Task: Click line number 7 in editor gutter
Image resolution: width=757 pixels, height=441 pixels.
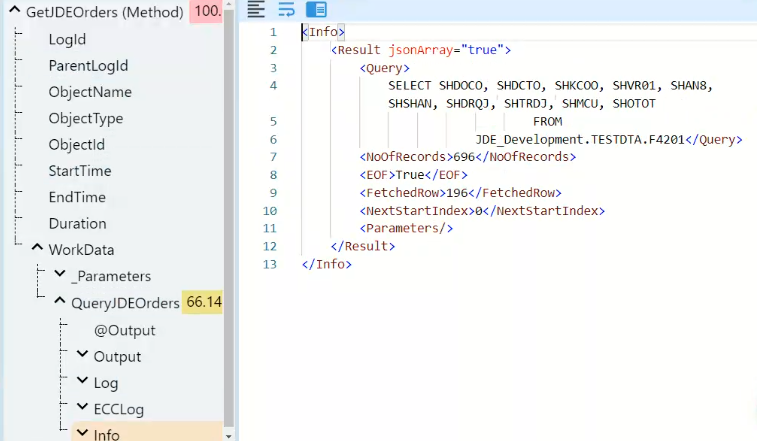Action: [x=273, y=157]
